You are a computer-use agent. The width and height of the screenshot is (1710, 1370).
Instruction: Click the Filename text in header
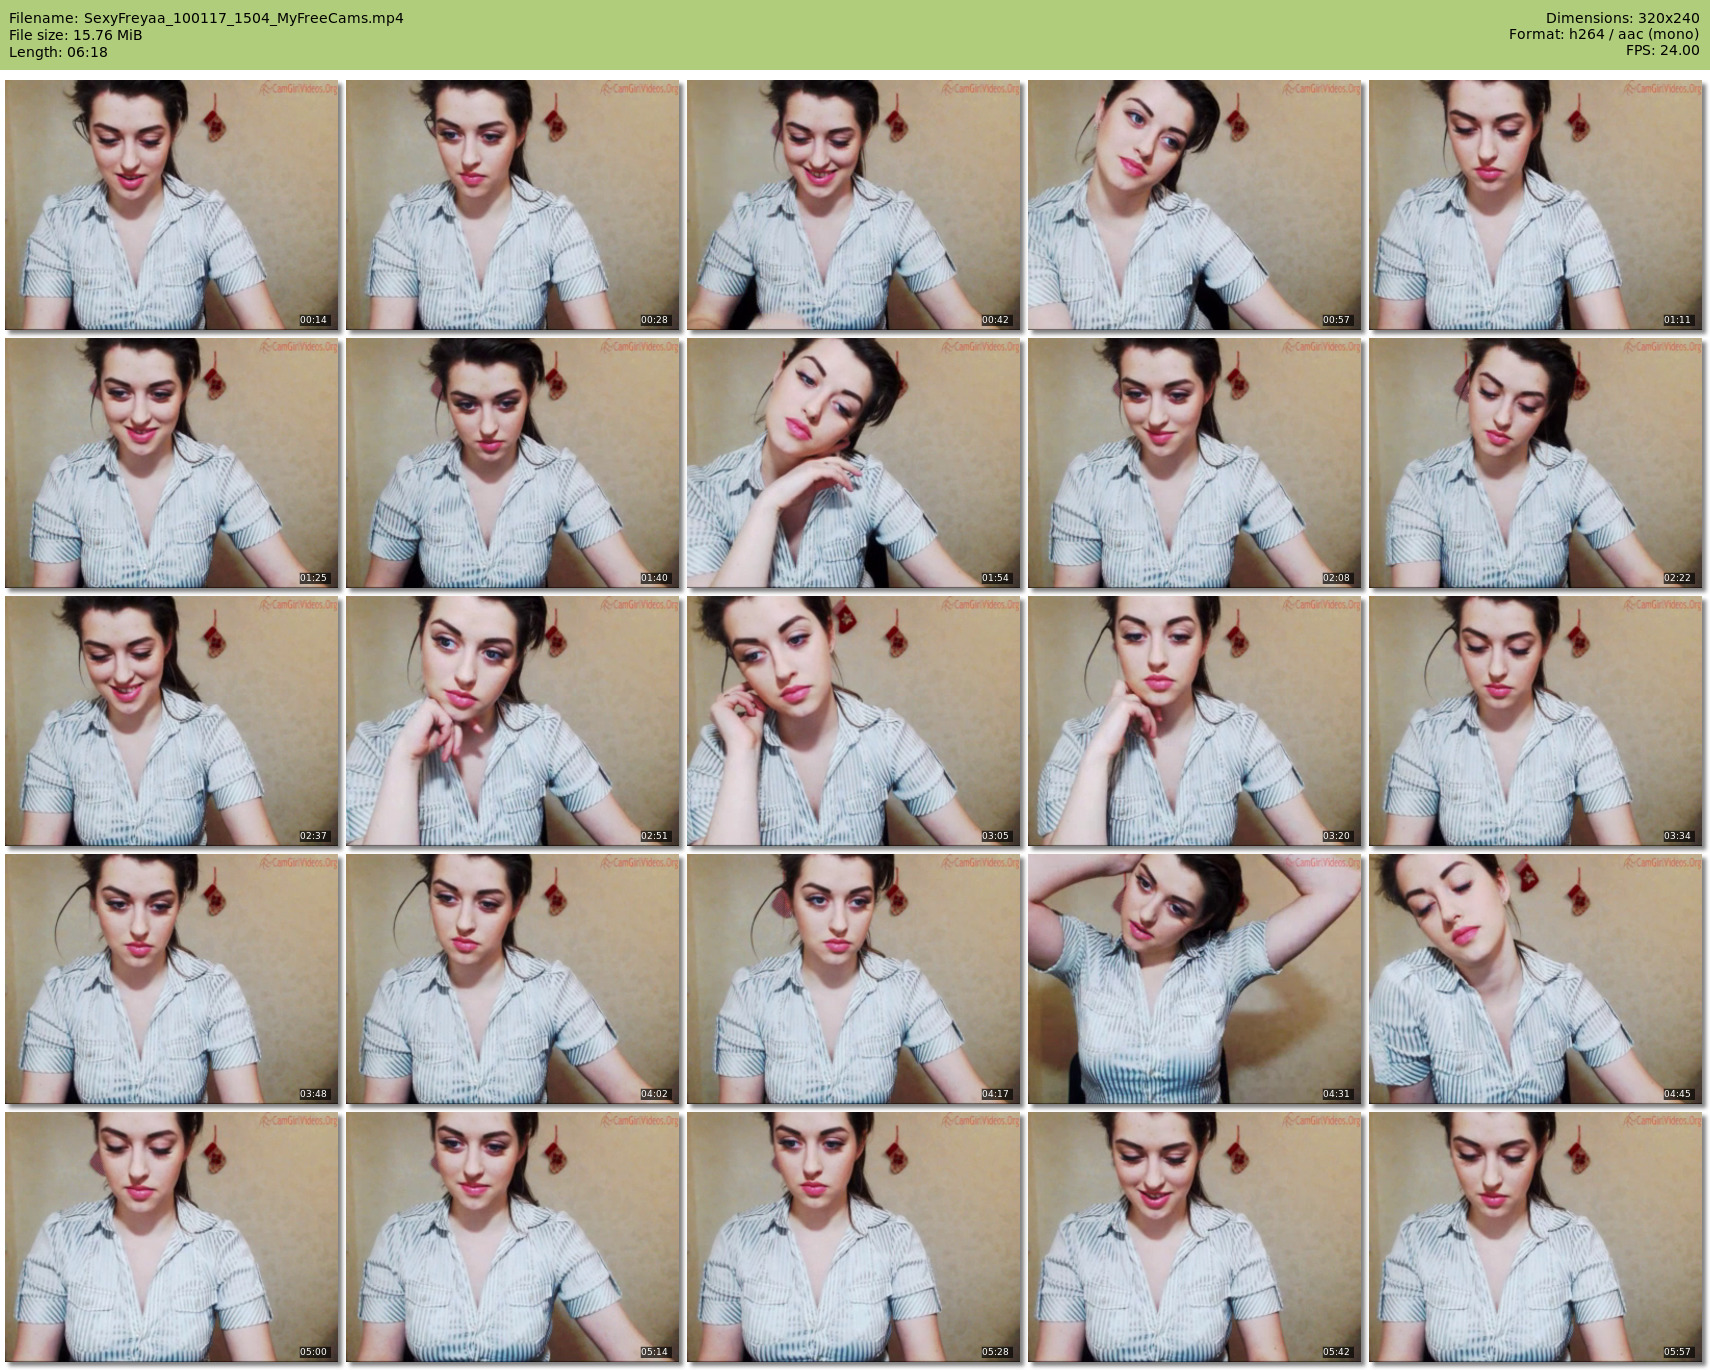point(206,18)
